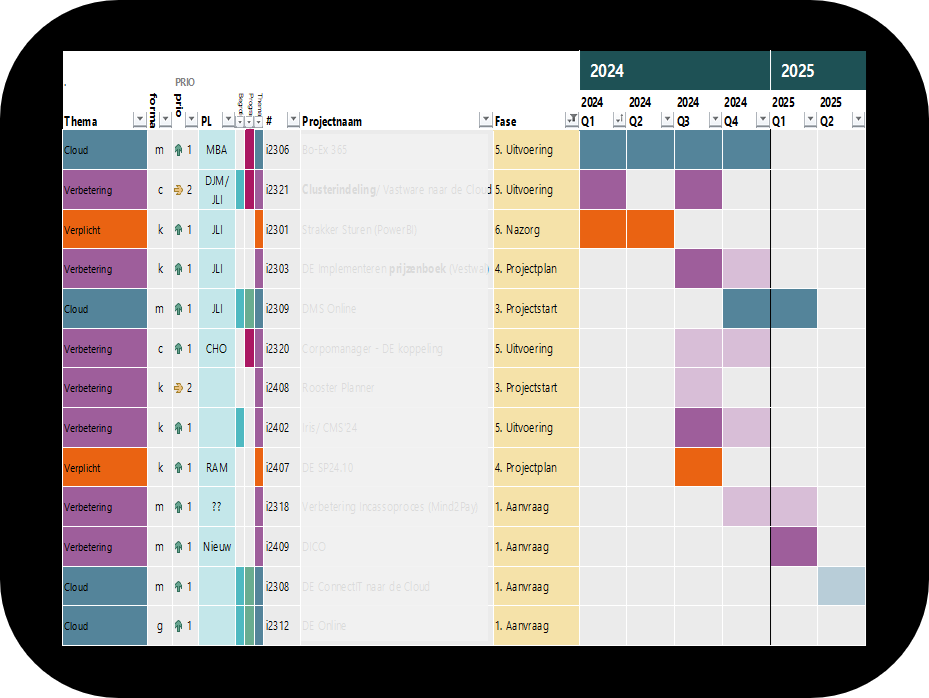Viewport: 929px width, 698px height.
Task: Click the green priority arrow in row i2409
Action: tap(179, 547)
